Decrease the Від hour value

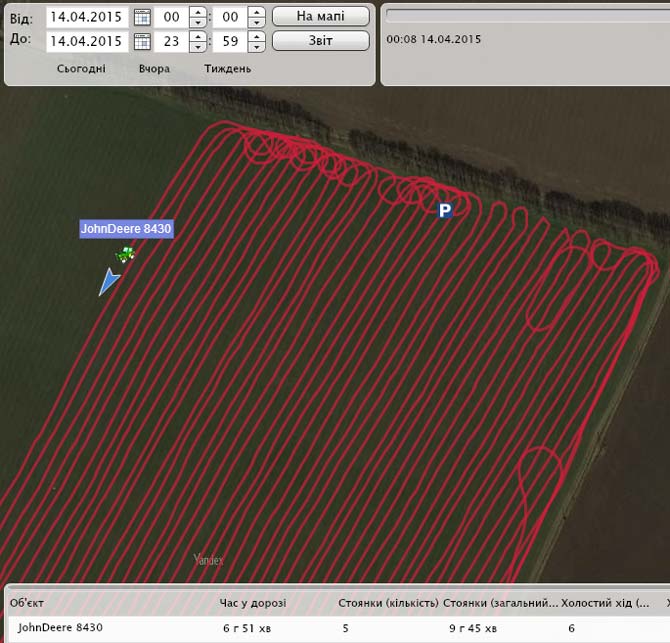coord(198,22)
